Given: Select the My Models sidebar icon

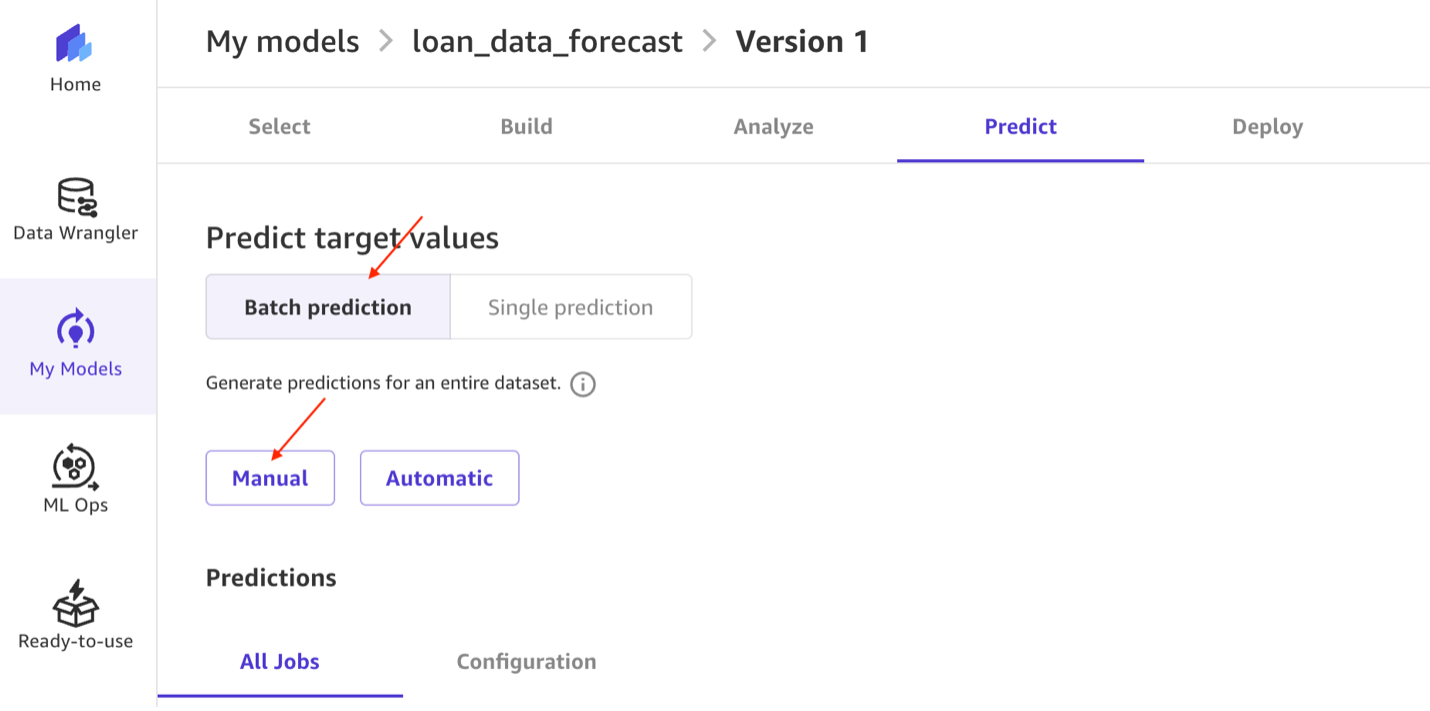Looking at the screenshot, I should click(75, 330).
